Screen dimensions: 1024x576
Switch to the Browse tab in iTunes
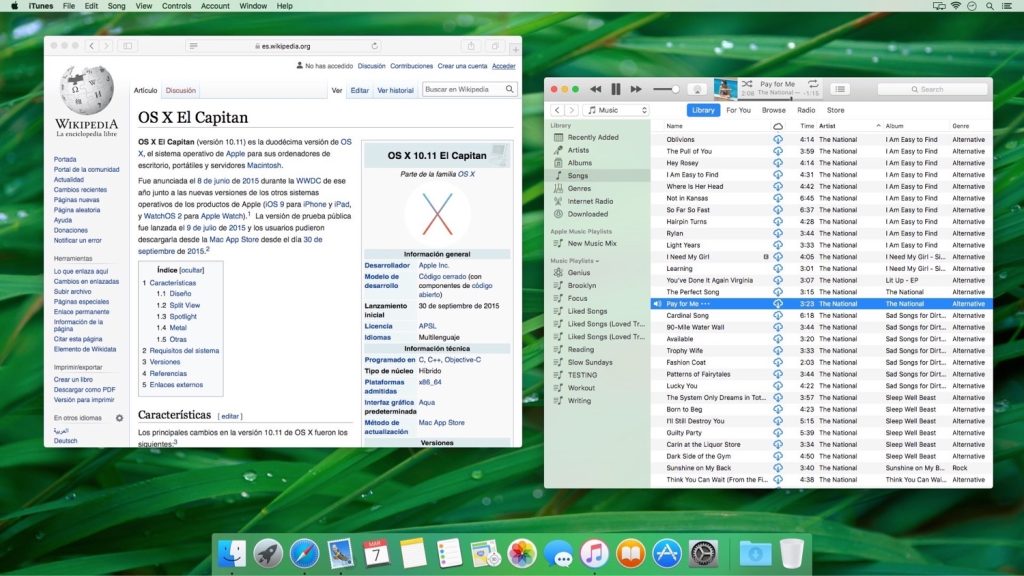tap(773, 110)
